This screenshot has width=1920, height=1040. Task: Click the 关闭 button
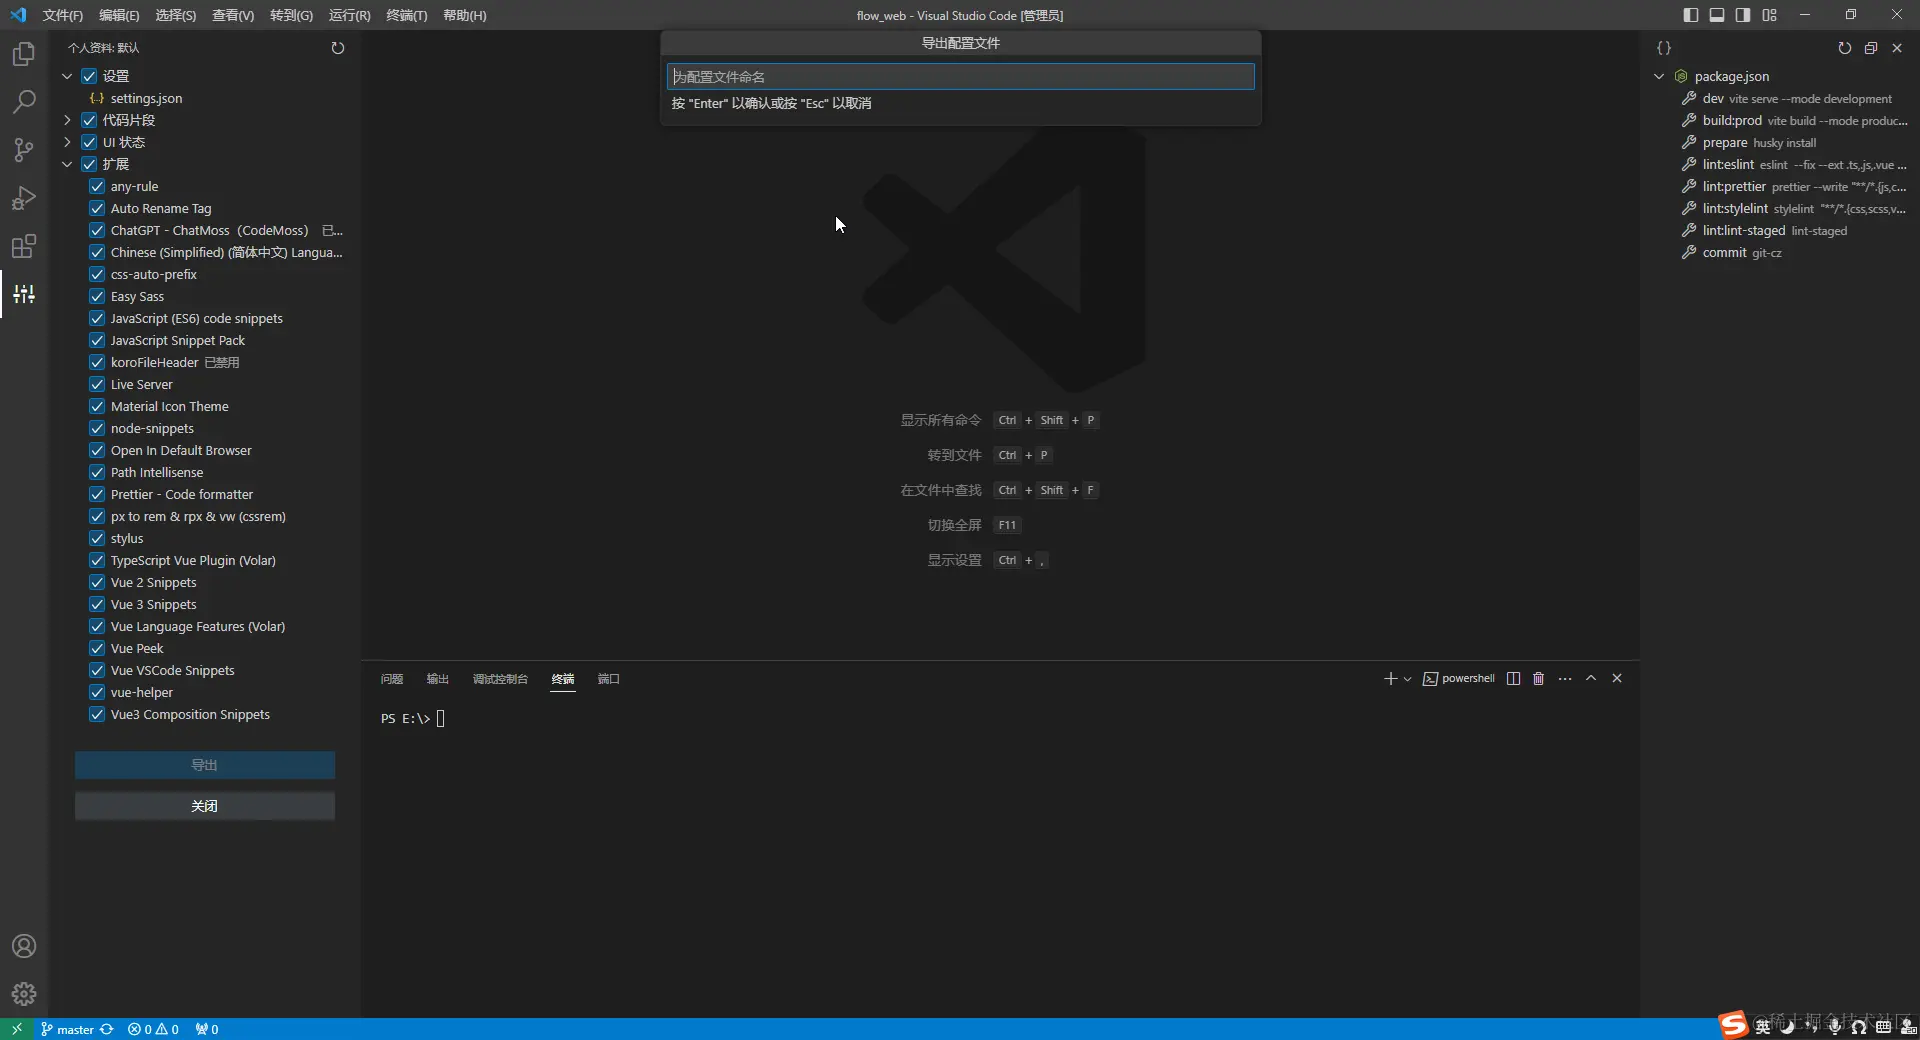coord(205,806)
